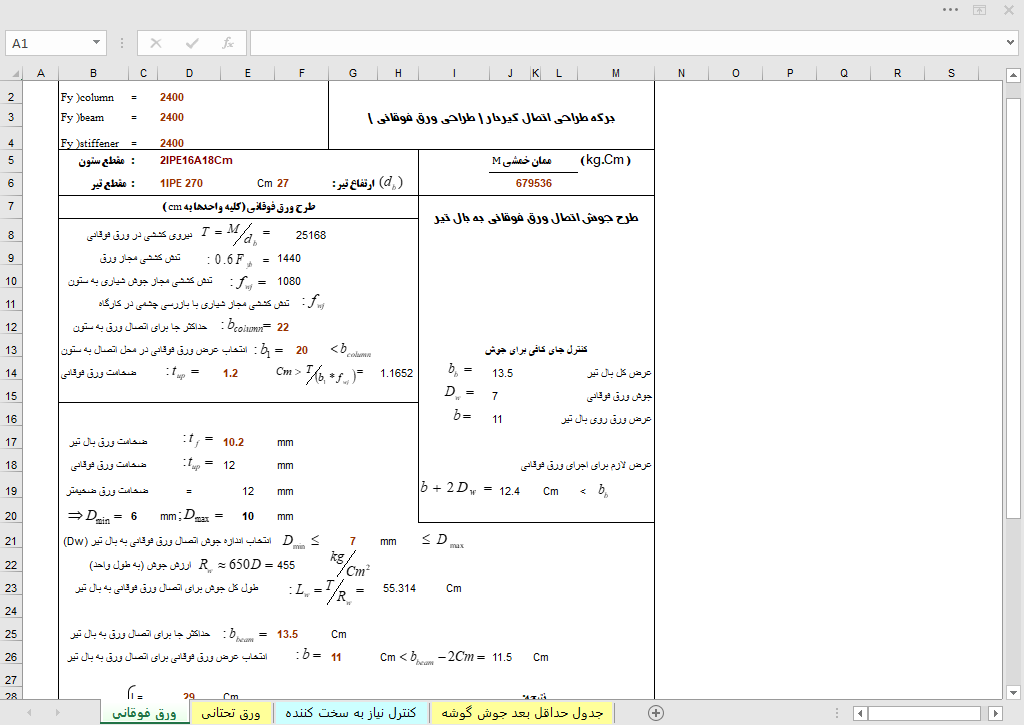Select column A header
Viewport: 1024px width, 725px height.
click(40, 73)
